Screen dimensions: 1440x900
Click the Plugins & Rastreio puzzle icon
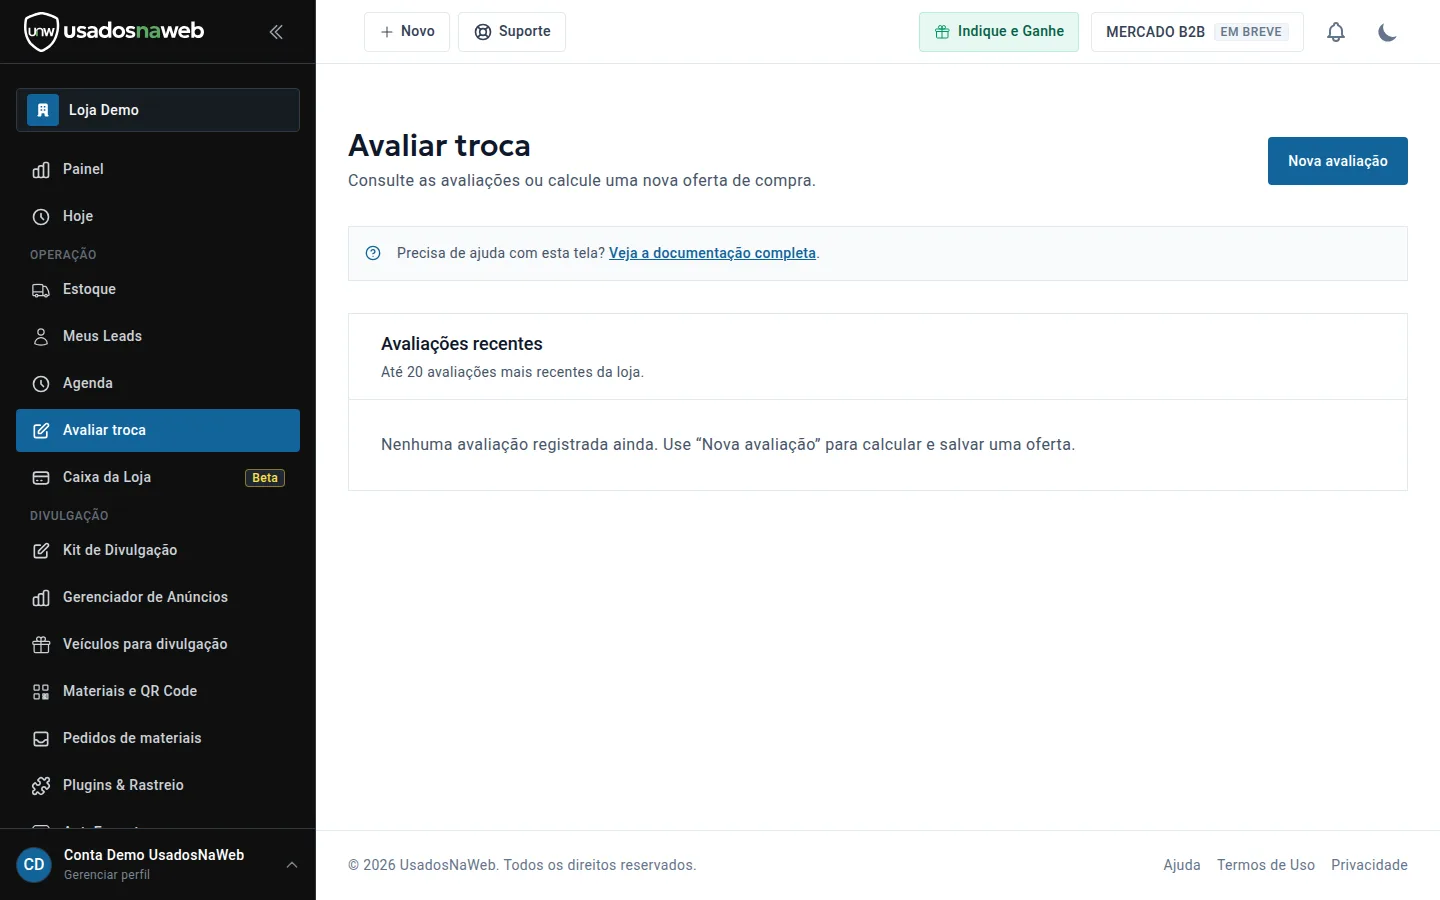click(41, 786)
